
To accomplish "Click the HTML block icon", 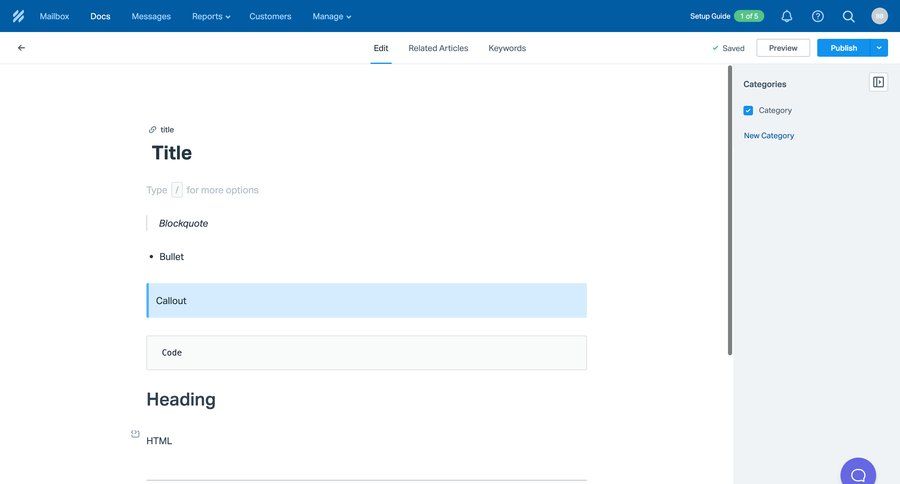I will click(135, 434).
